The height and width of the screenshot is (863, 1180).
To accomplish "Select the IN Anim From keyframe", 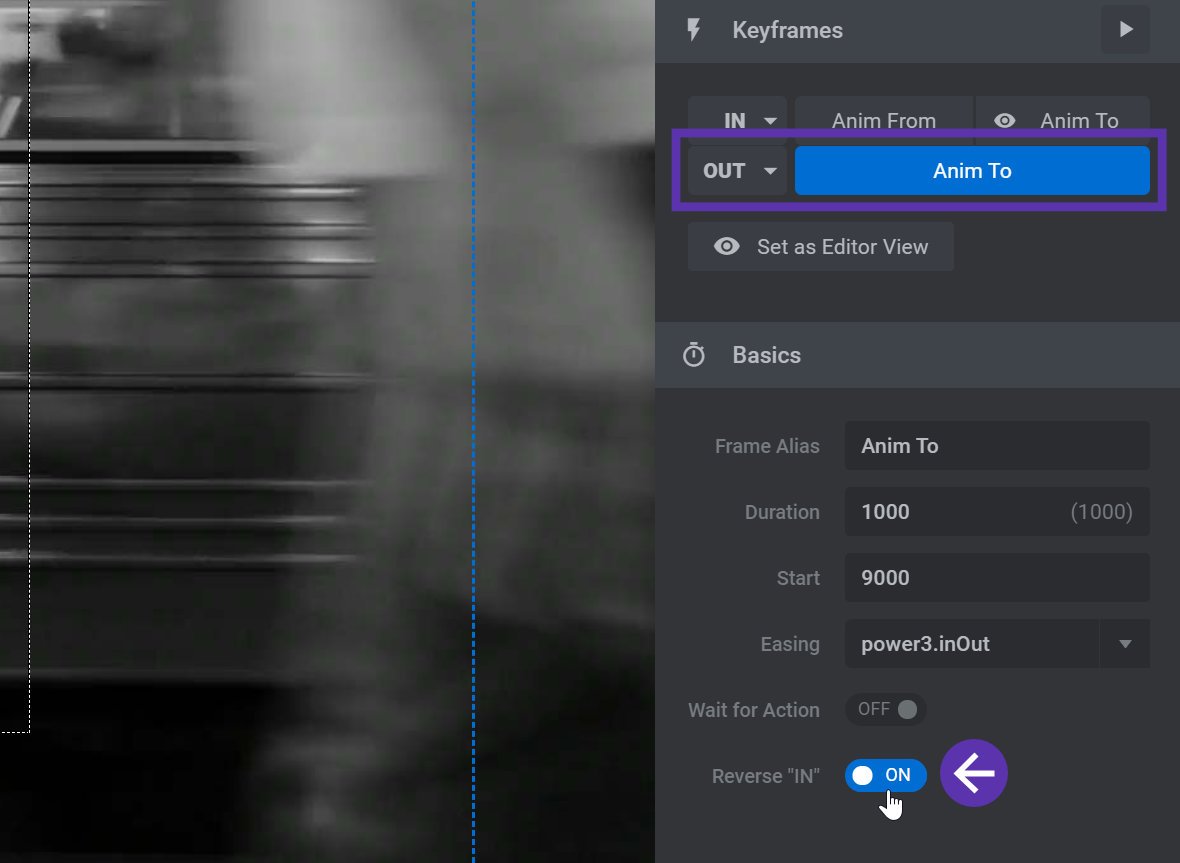I will coord(883,120).
